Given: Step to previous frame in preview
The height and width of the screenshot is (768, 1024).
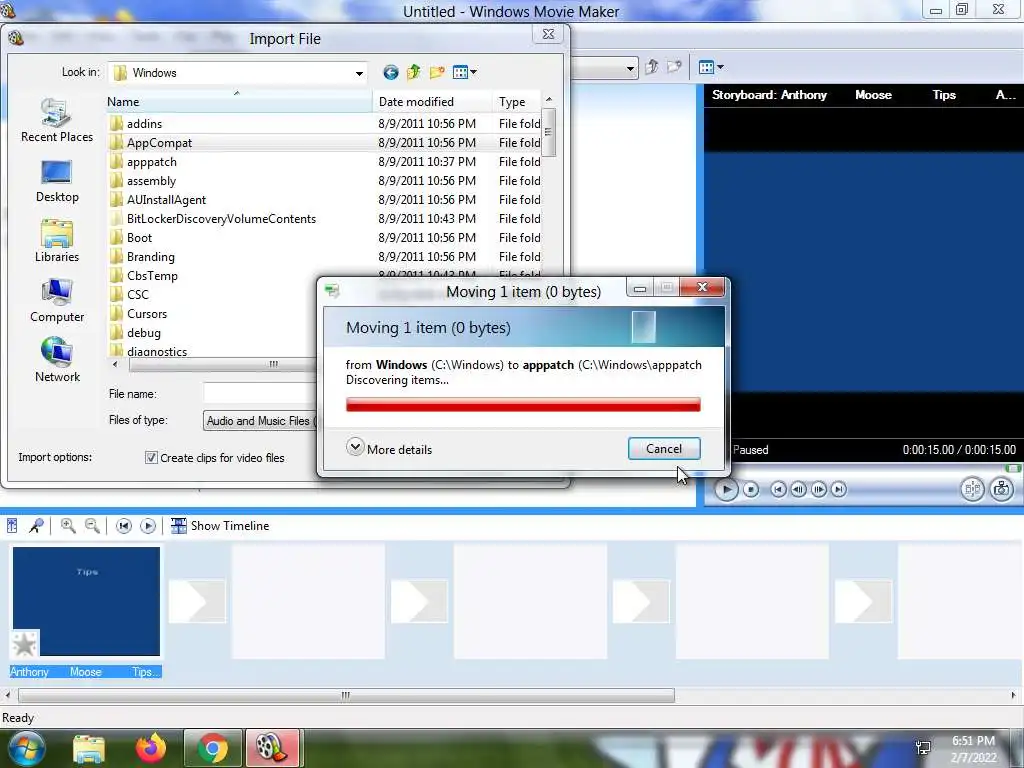Looking at the screenshot, I should [x=798, y=489].
